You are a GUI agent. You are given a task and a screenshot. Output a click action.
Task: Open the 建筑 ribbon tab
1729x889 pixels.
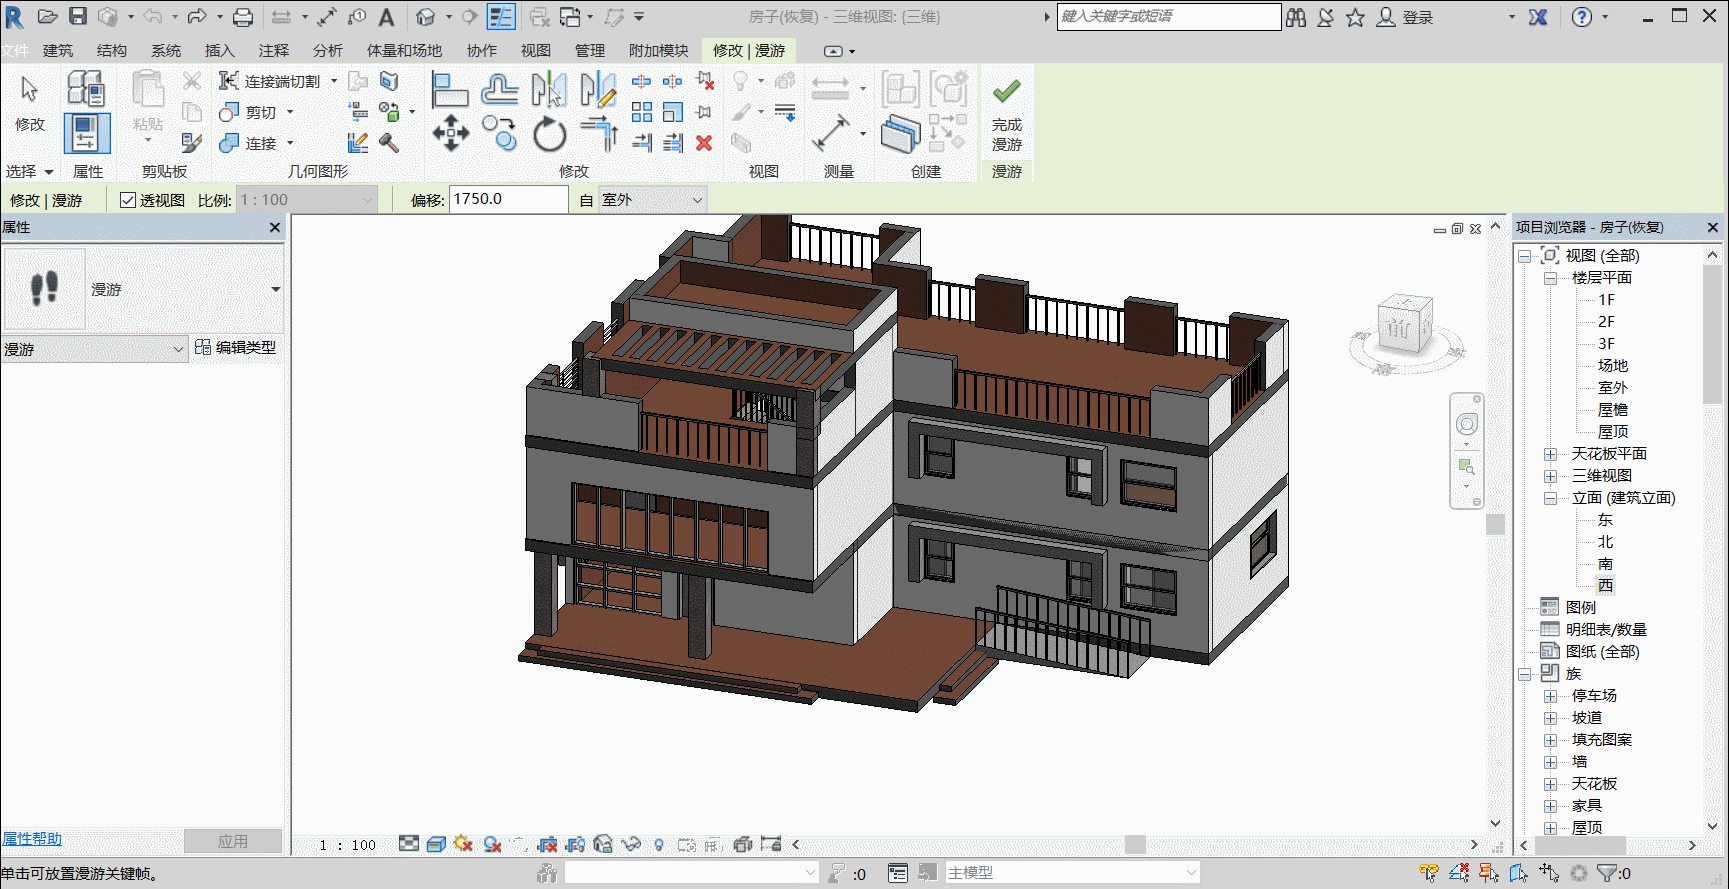click(58, 50)
